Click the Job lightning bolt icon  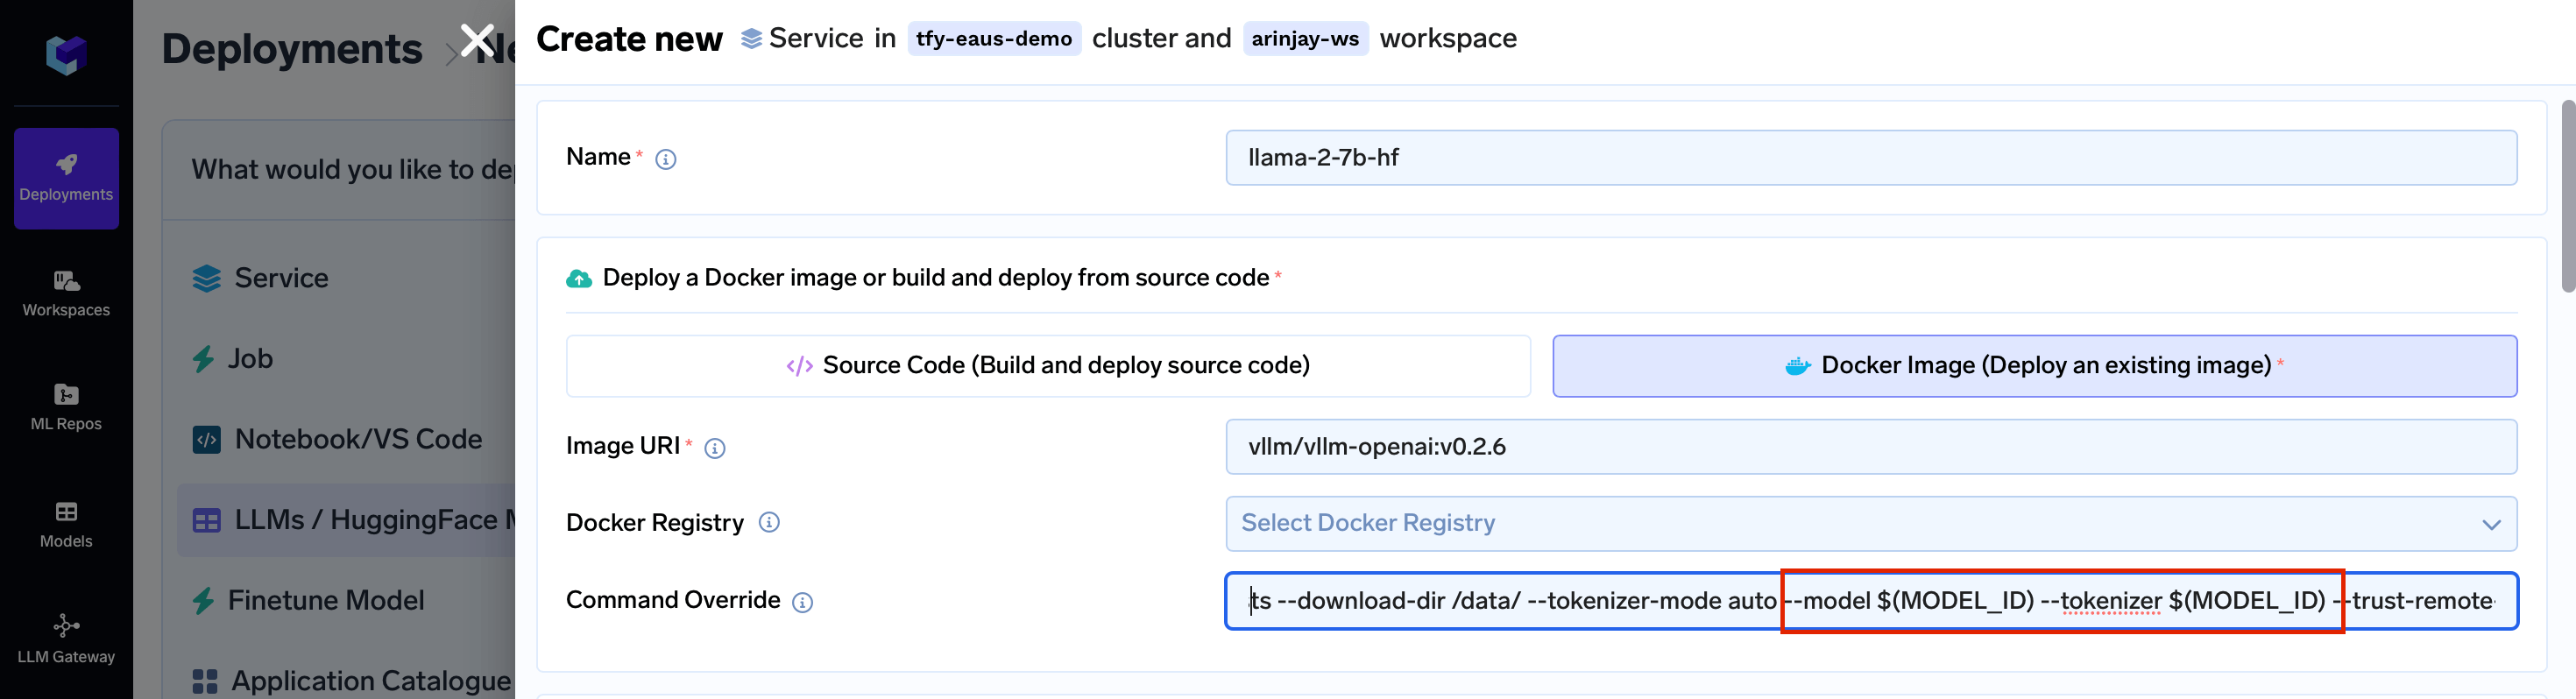click(203, 359)
